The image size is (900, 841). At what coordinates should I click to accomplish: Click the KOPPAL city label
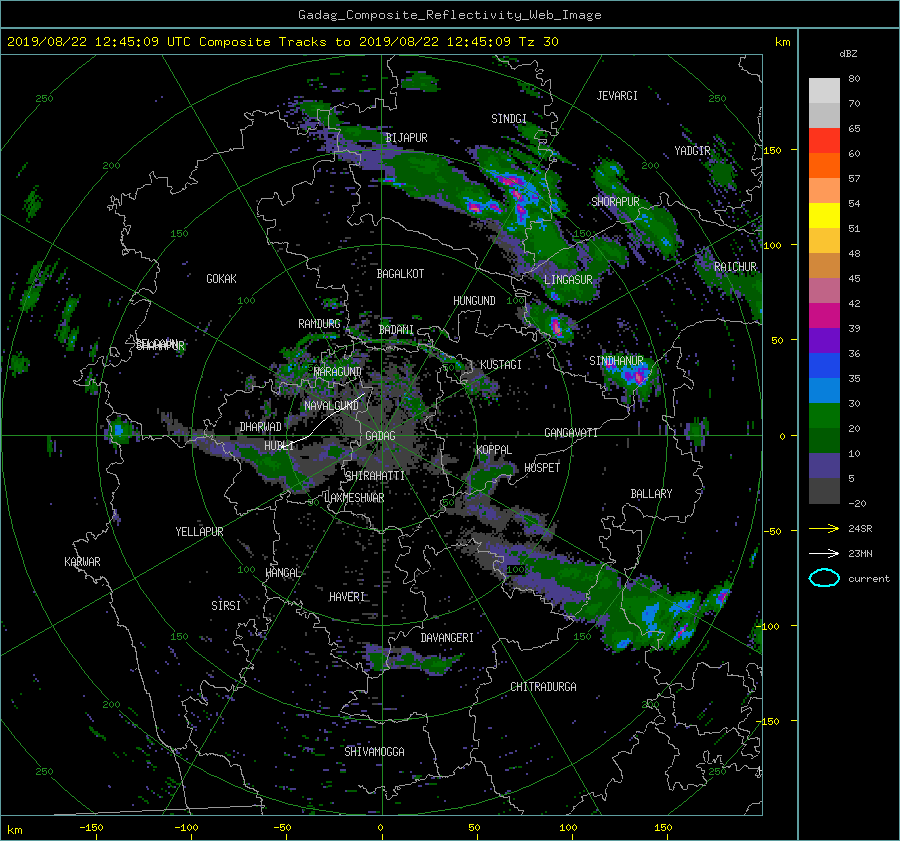[x=494, y=450]
